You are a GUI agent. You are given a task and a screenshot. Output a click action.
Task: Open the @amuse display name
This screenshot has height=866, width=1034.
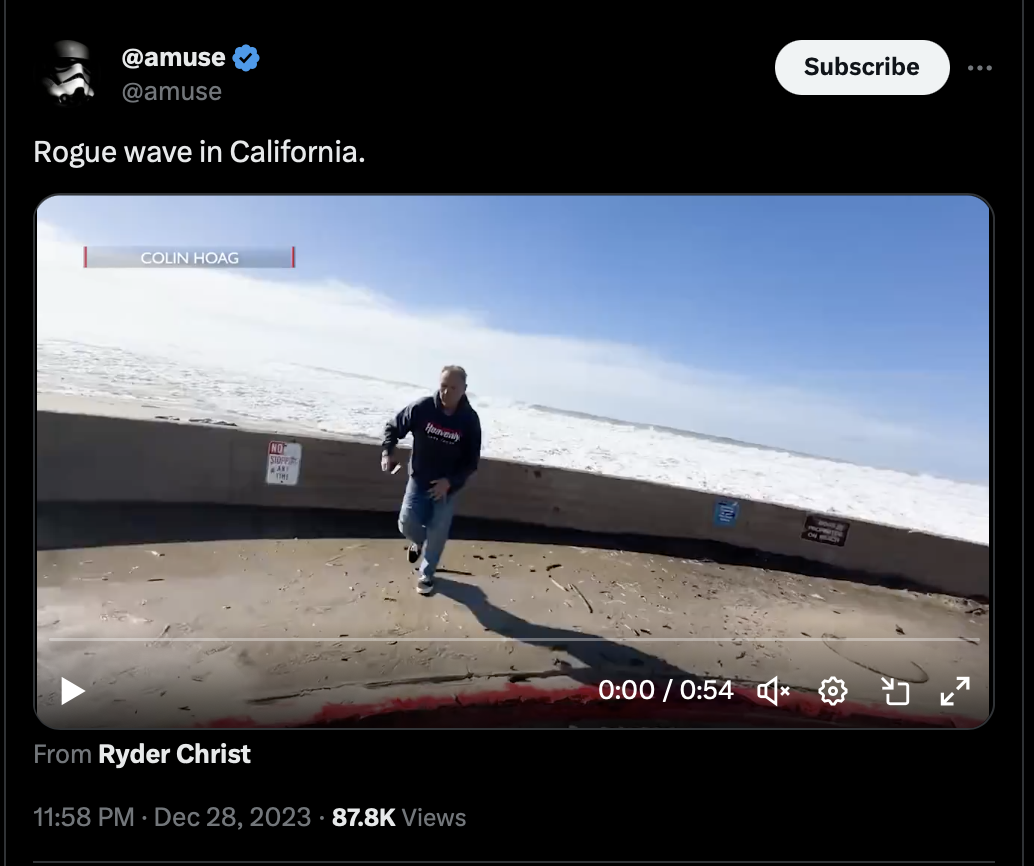coord(173,57)
